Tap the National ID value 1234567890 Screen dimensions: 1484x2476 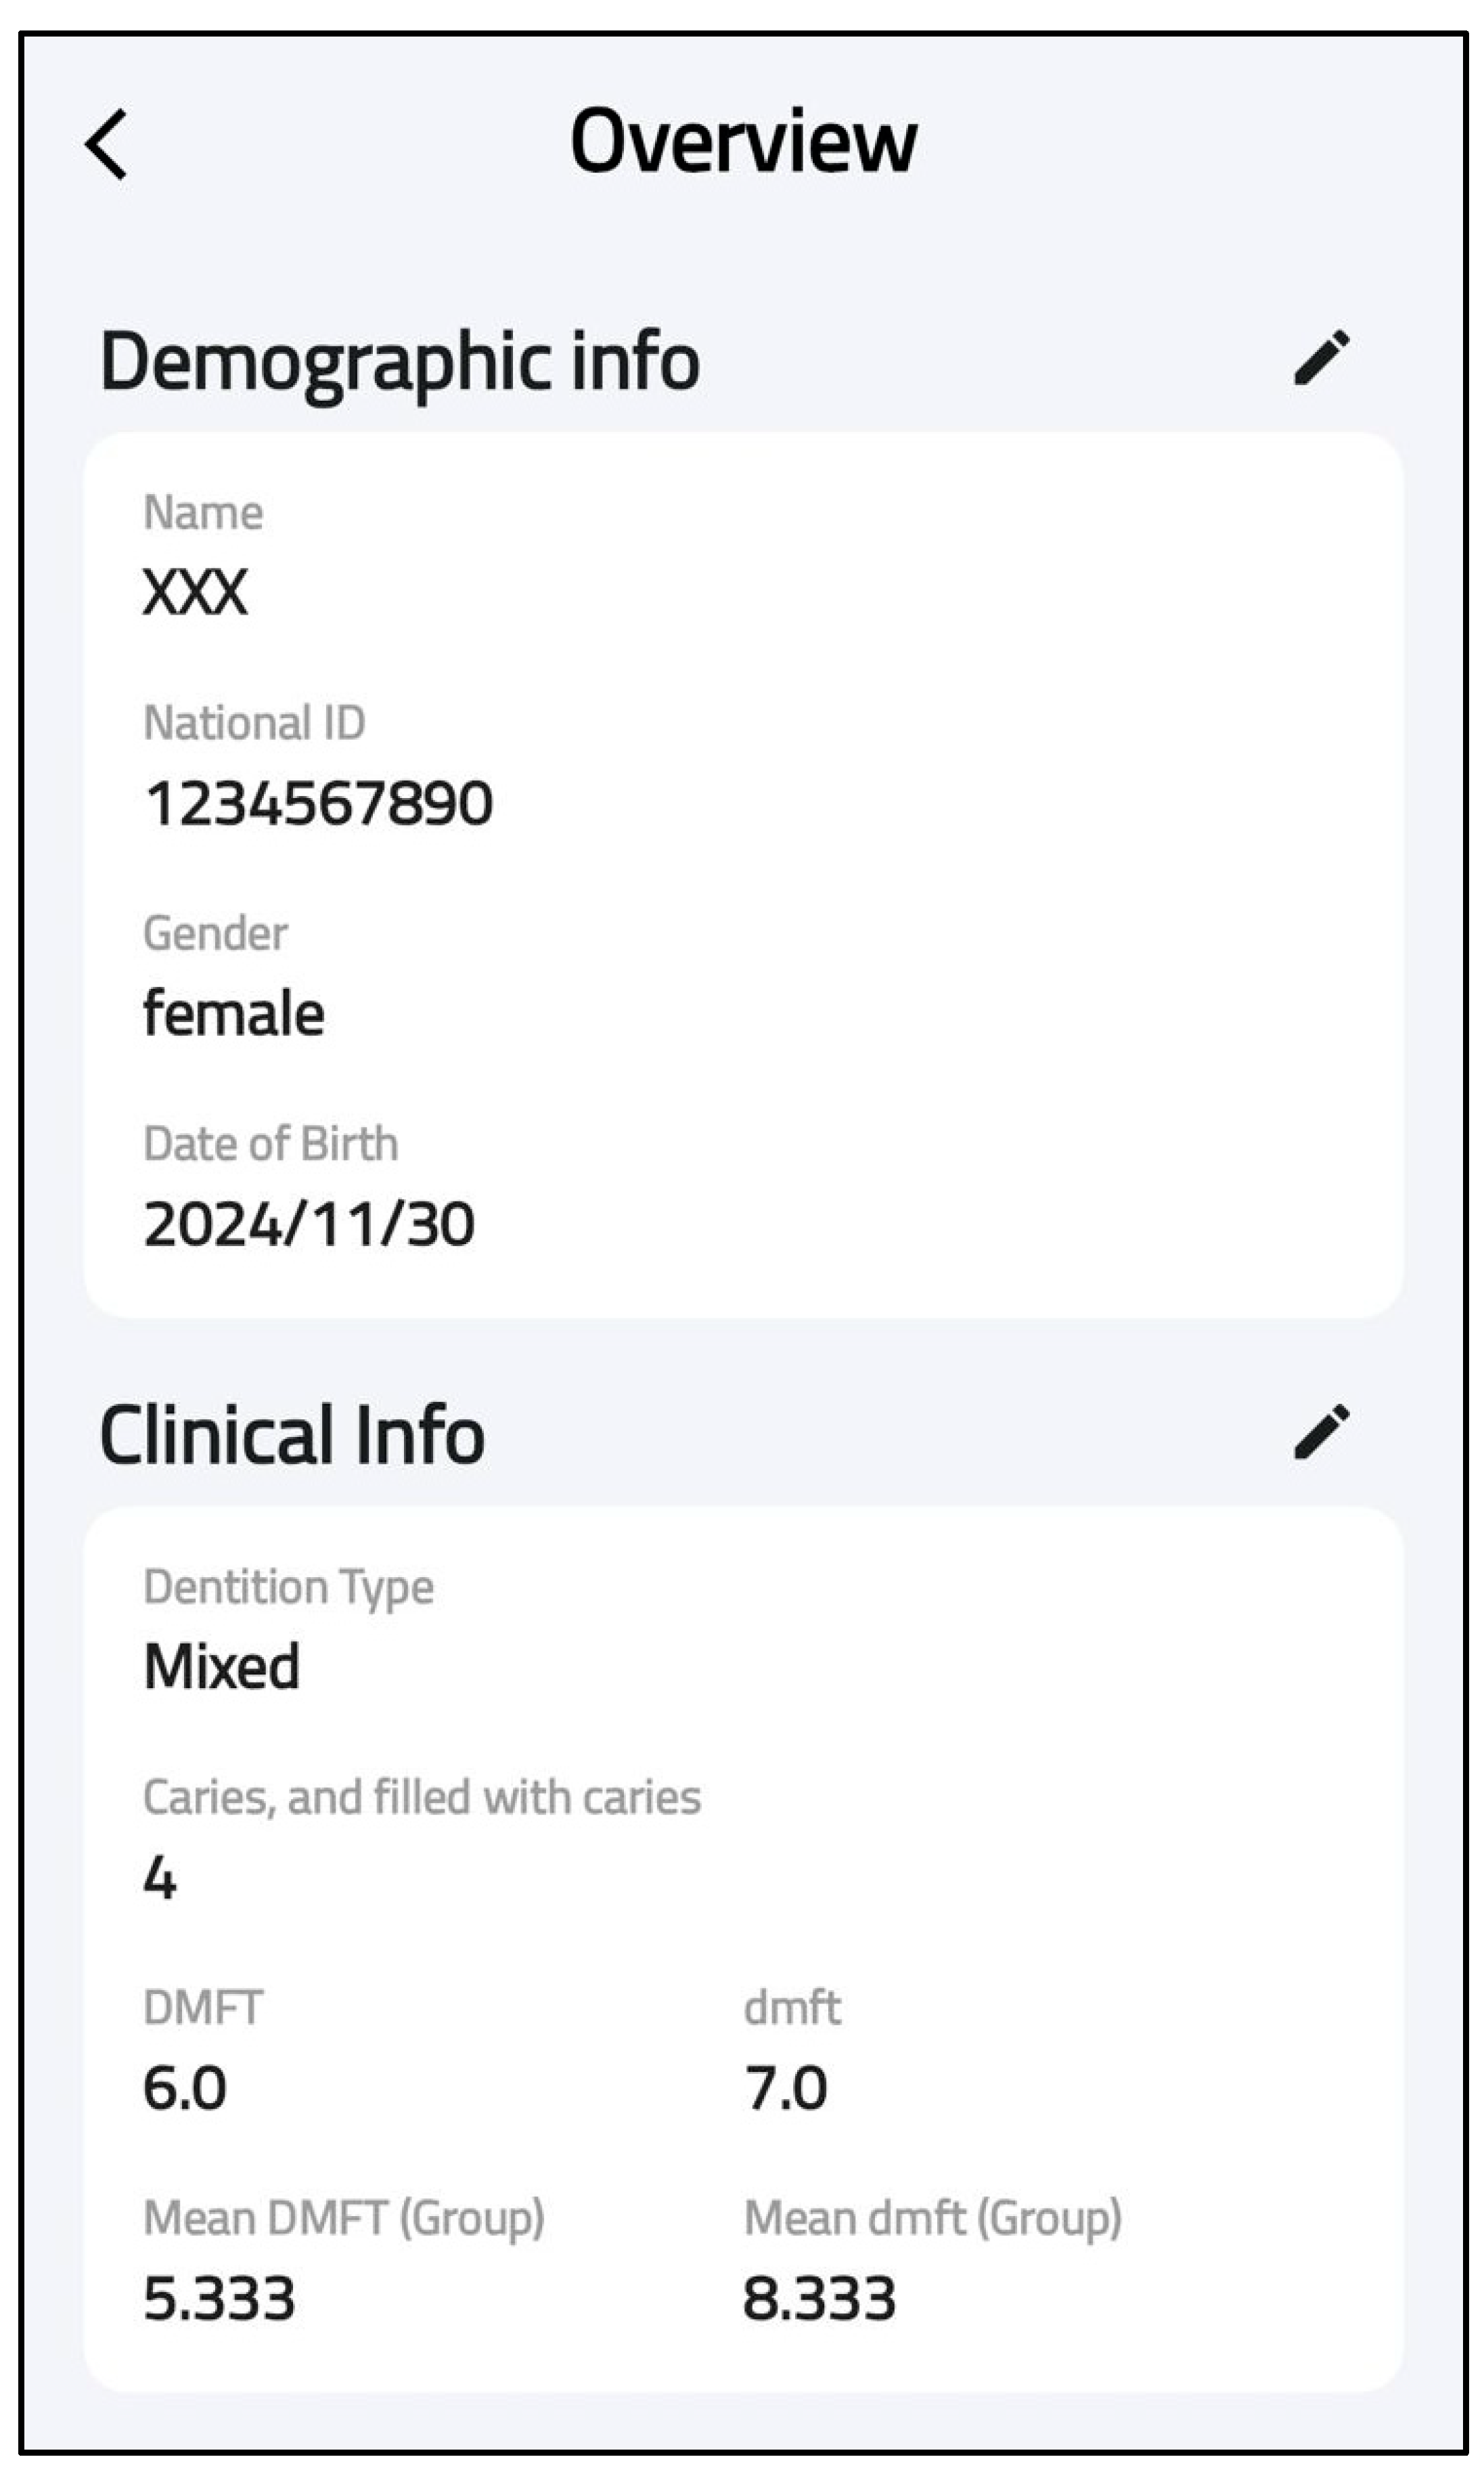coord(322,800)
